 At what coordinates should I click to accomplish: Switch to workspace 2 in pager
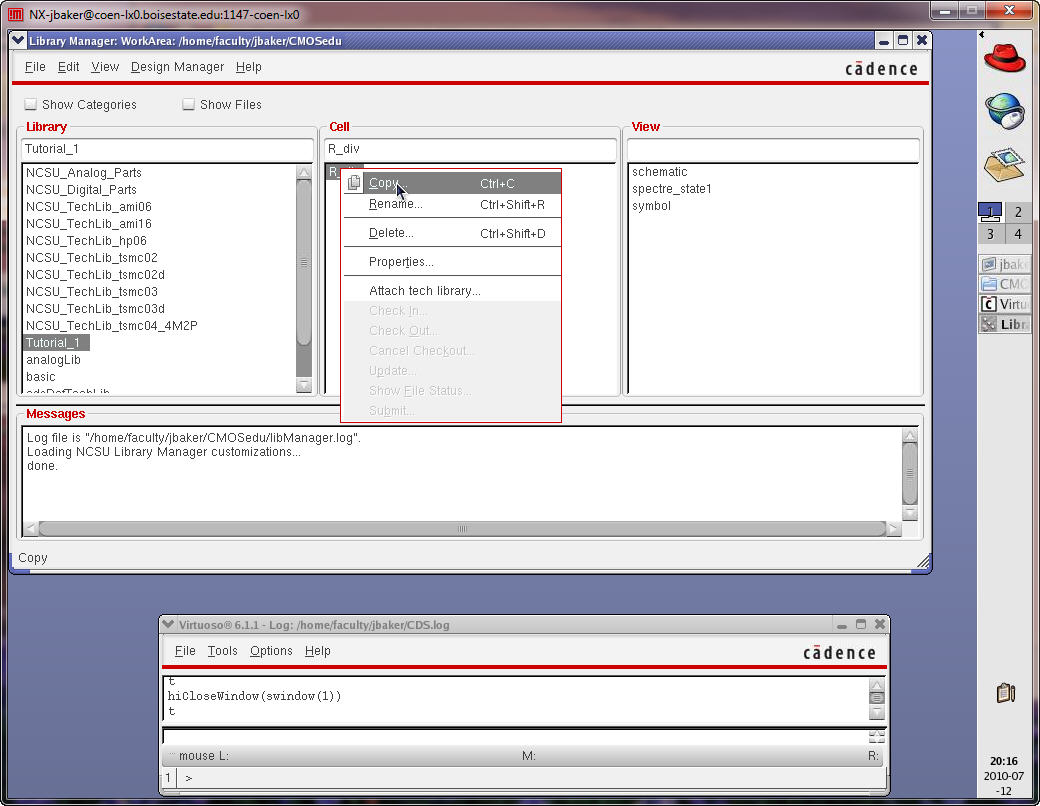(x=1017, y=212)
